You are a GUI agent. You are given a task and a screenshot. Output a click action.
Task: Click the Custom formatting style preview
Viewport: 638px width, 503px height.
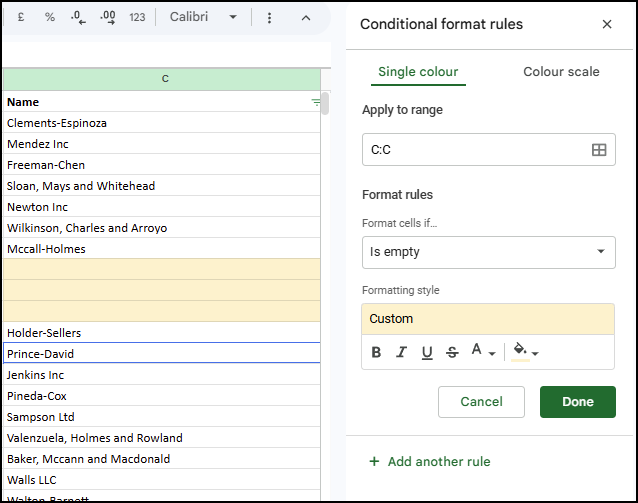[488, 319]
